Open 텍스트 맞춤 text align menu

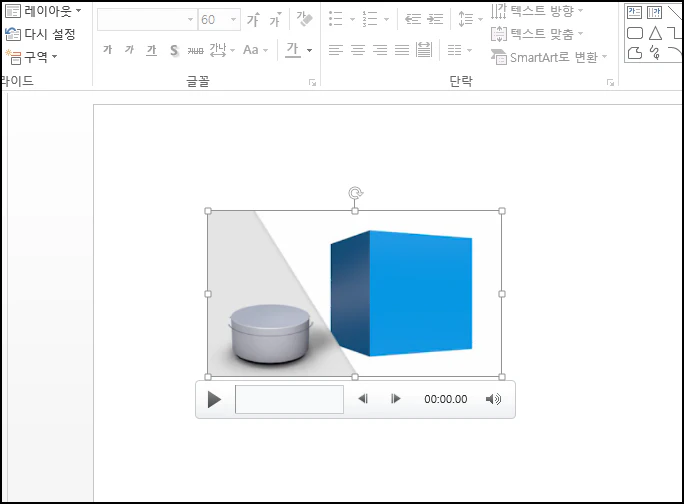click(537, 34)
